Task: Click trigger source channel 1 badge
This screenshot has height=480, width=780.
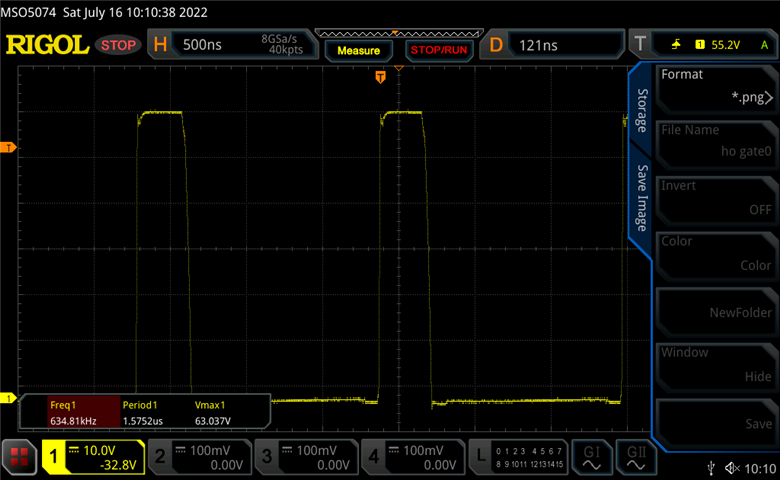Action: tap(700, 45)
